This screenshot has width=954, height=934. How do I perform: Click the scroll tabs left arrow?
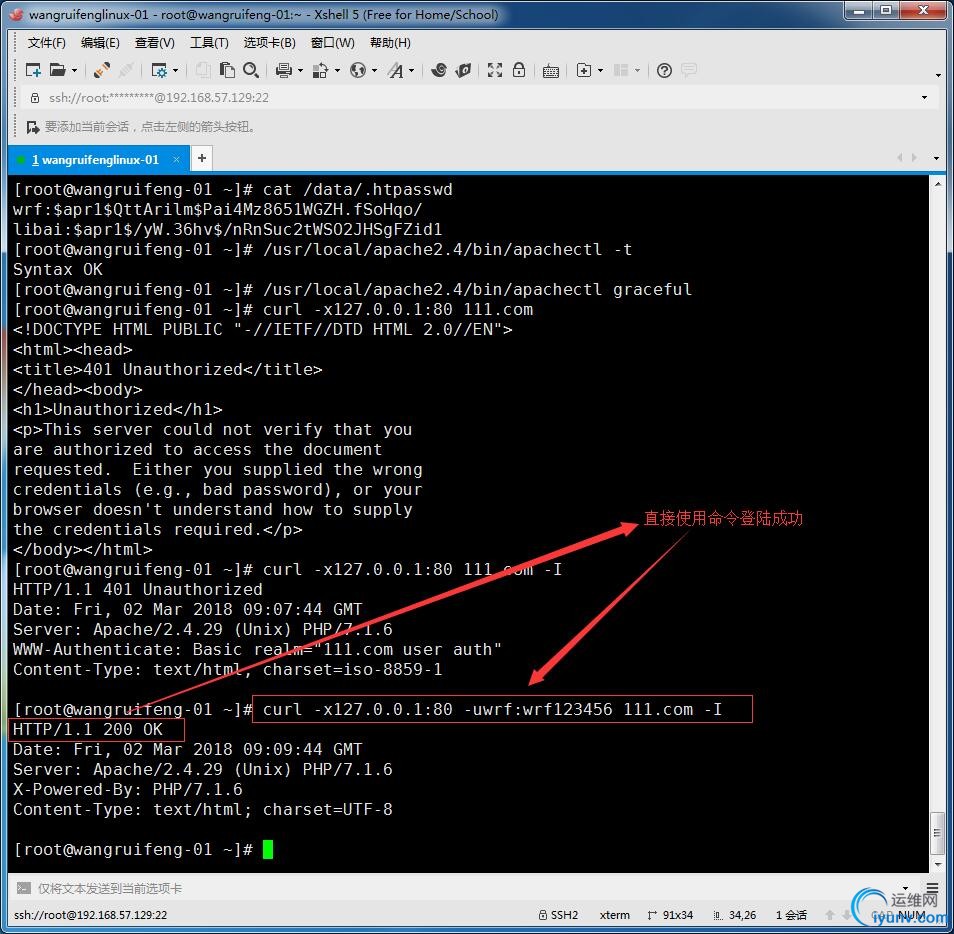pyautogui.click(x=899, y=158)
